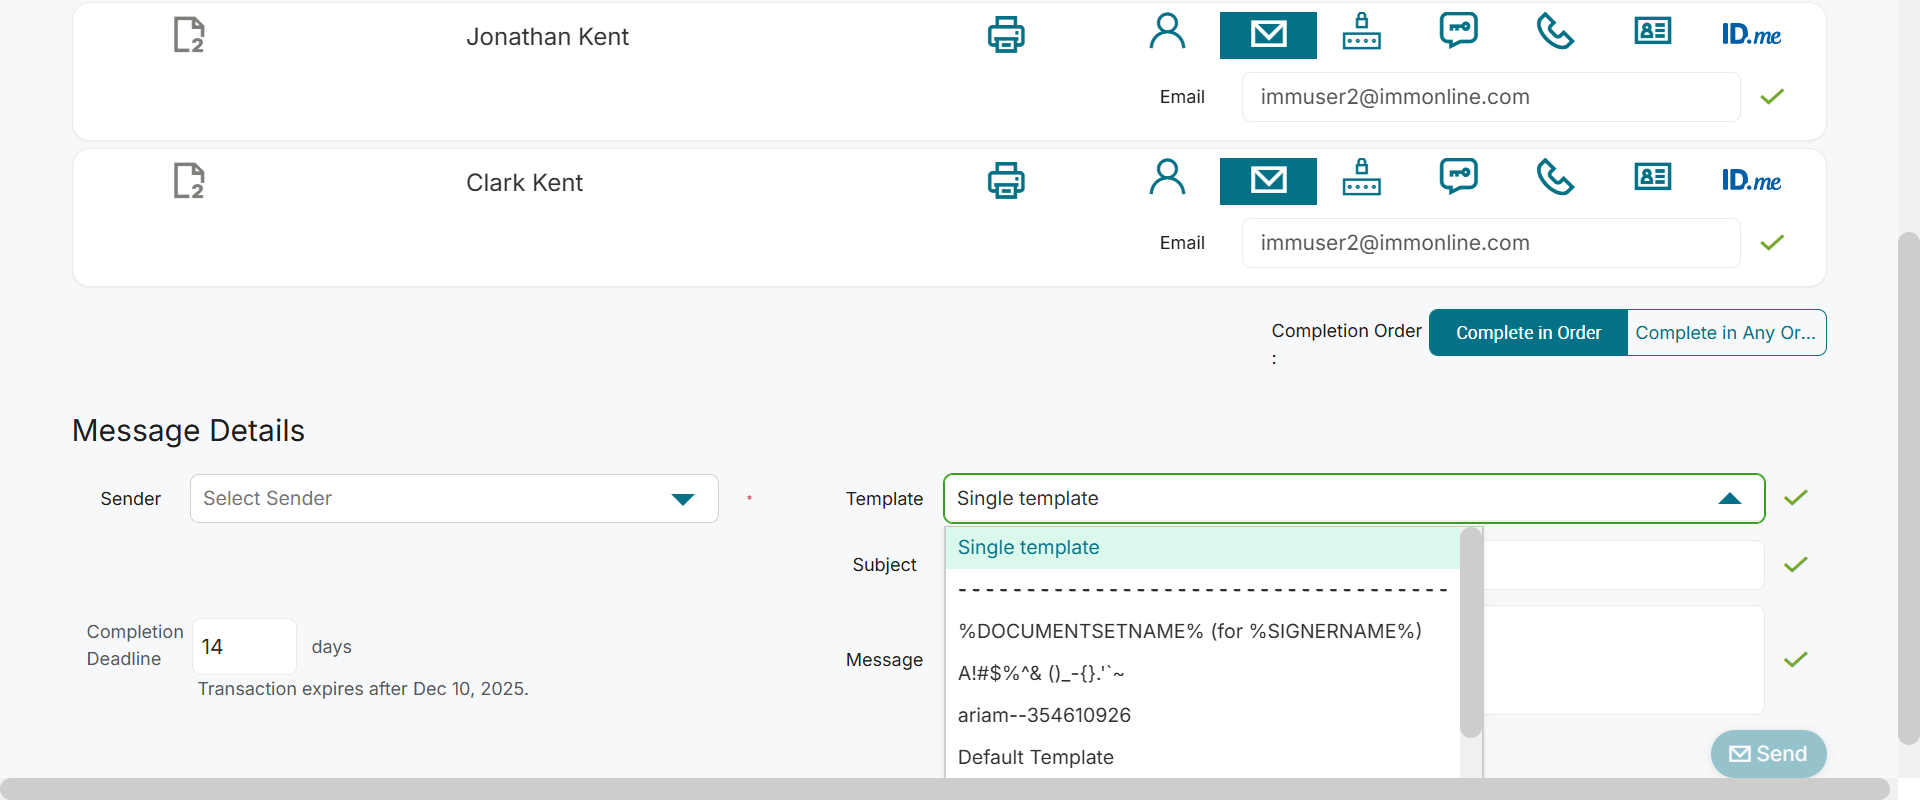Screen dimensions: 1920x800
Task: Click Completion Deadline days field
Action: point(243,647)
